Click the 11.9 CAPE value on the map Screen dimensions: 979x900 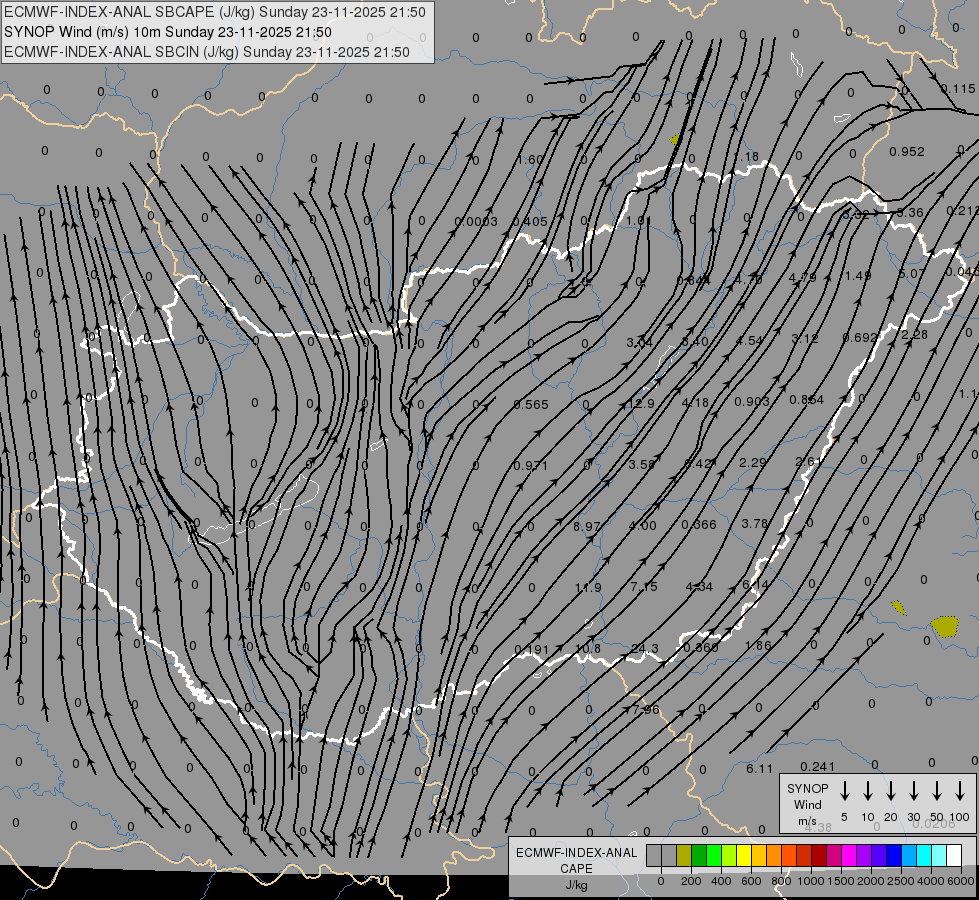(x=588, y=587)
